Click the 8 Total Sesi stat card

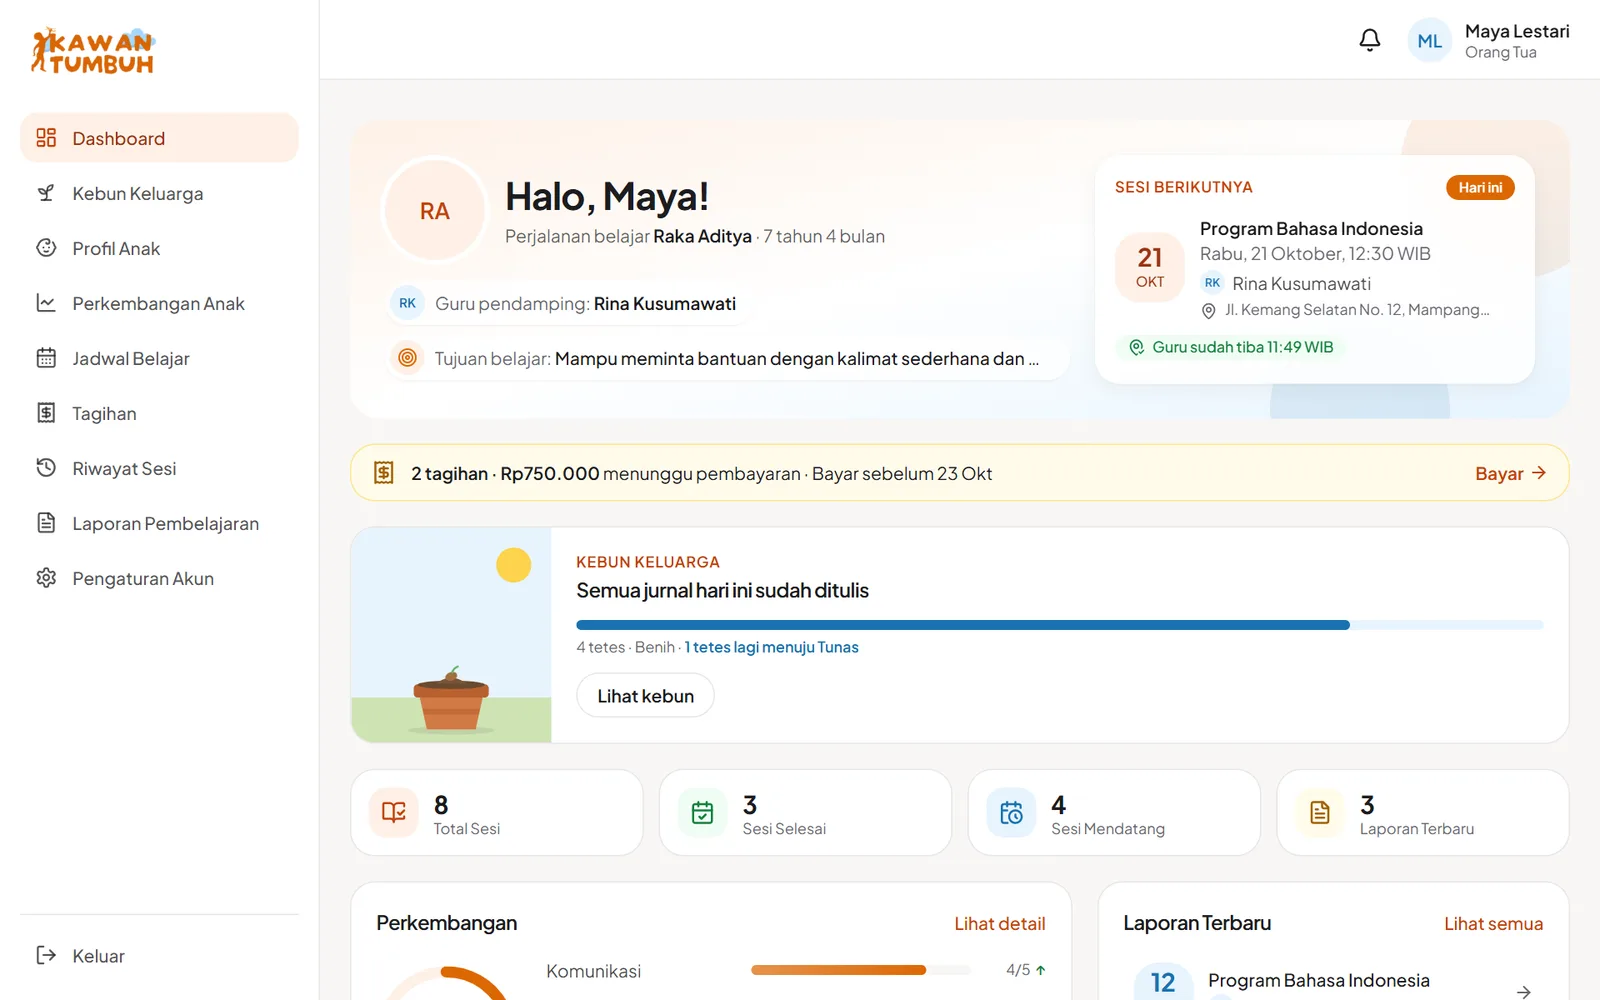point(497,812)
